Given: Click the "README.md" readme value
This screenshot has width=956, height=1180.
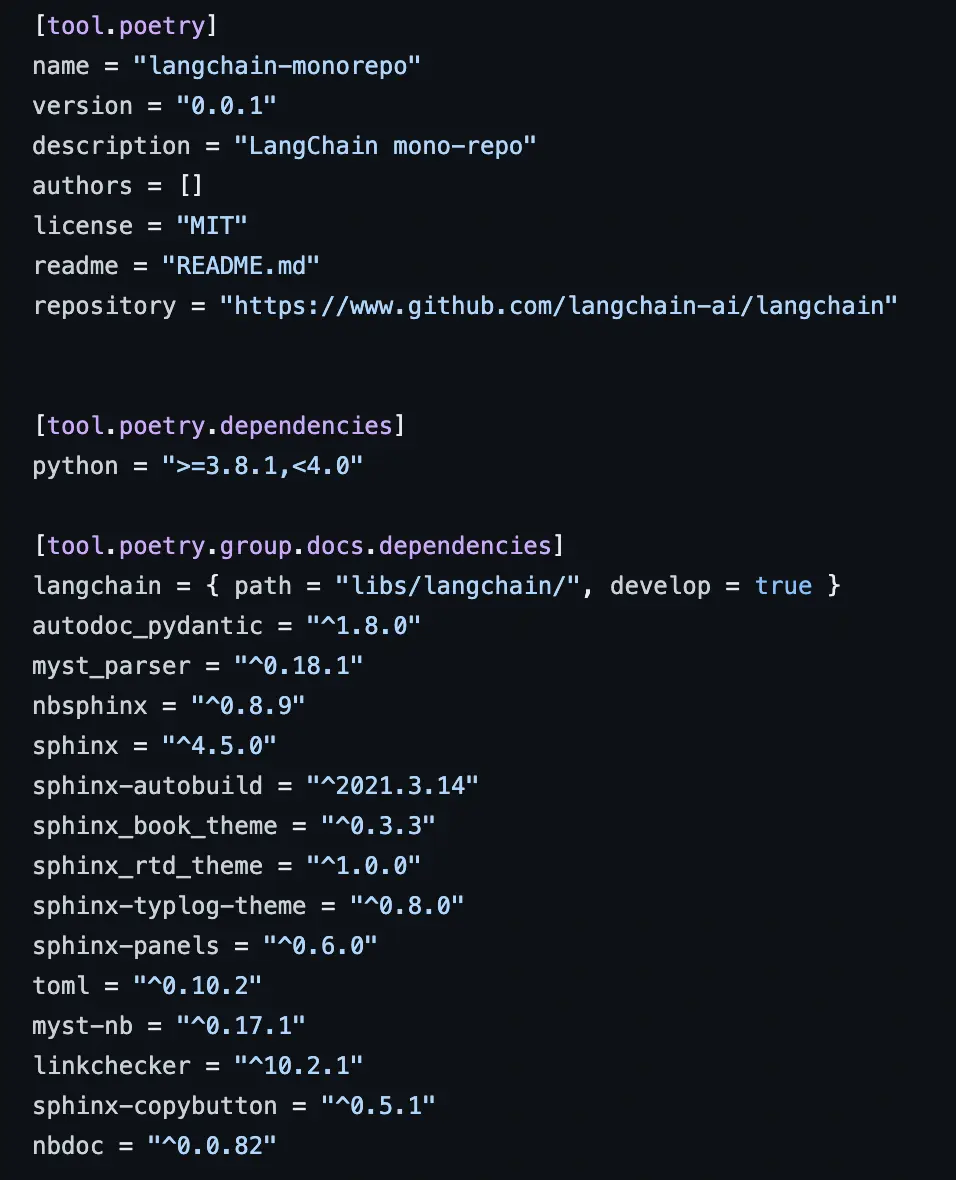Looking at the screenshot, I should coord(241,266).
